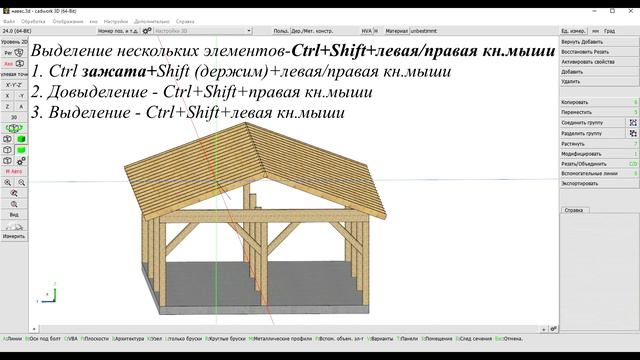Toggle the -Y axis button
640x360 pixels.
[21, 96]
